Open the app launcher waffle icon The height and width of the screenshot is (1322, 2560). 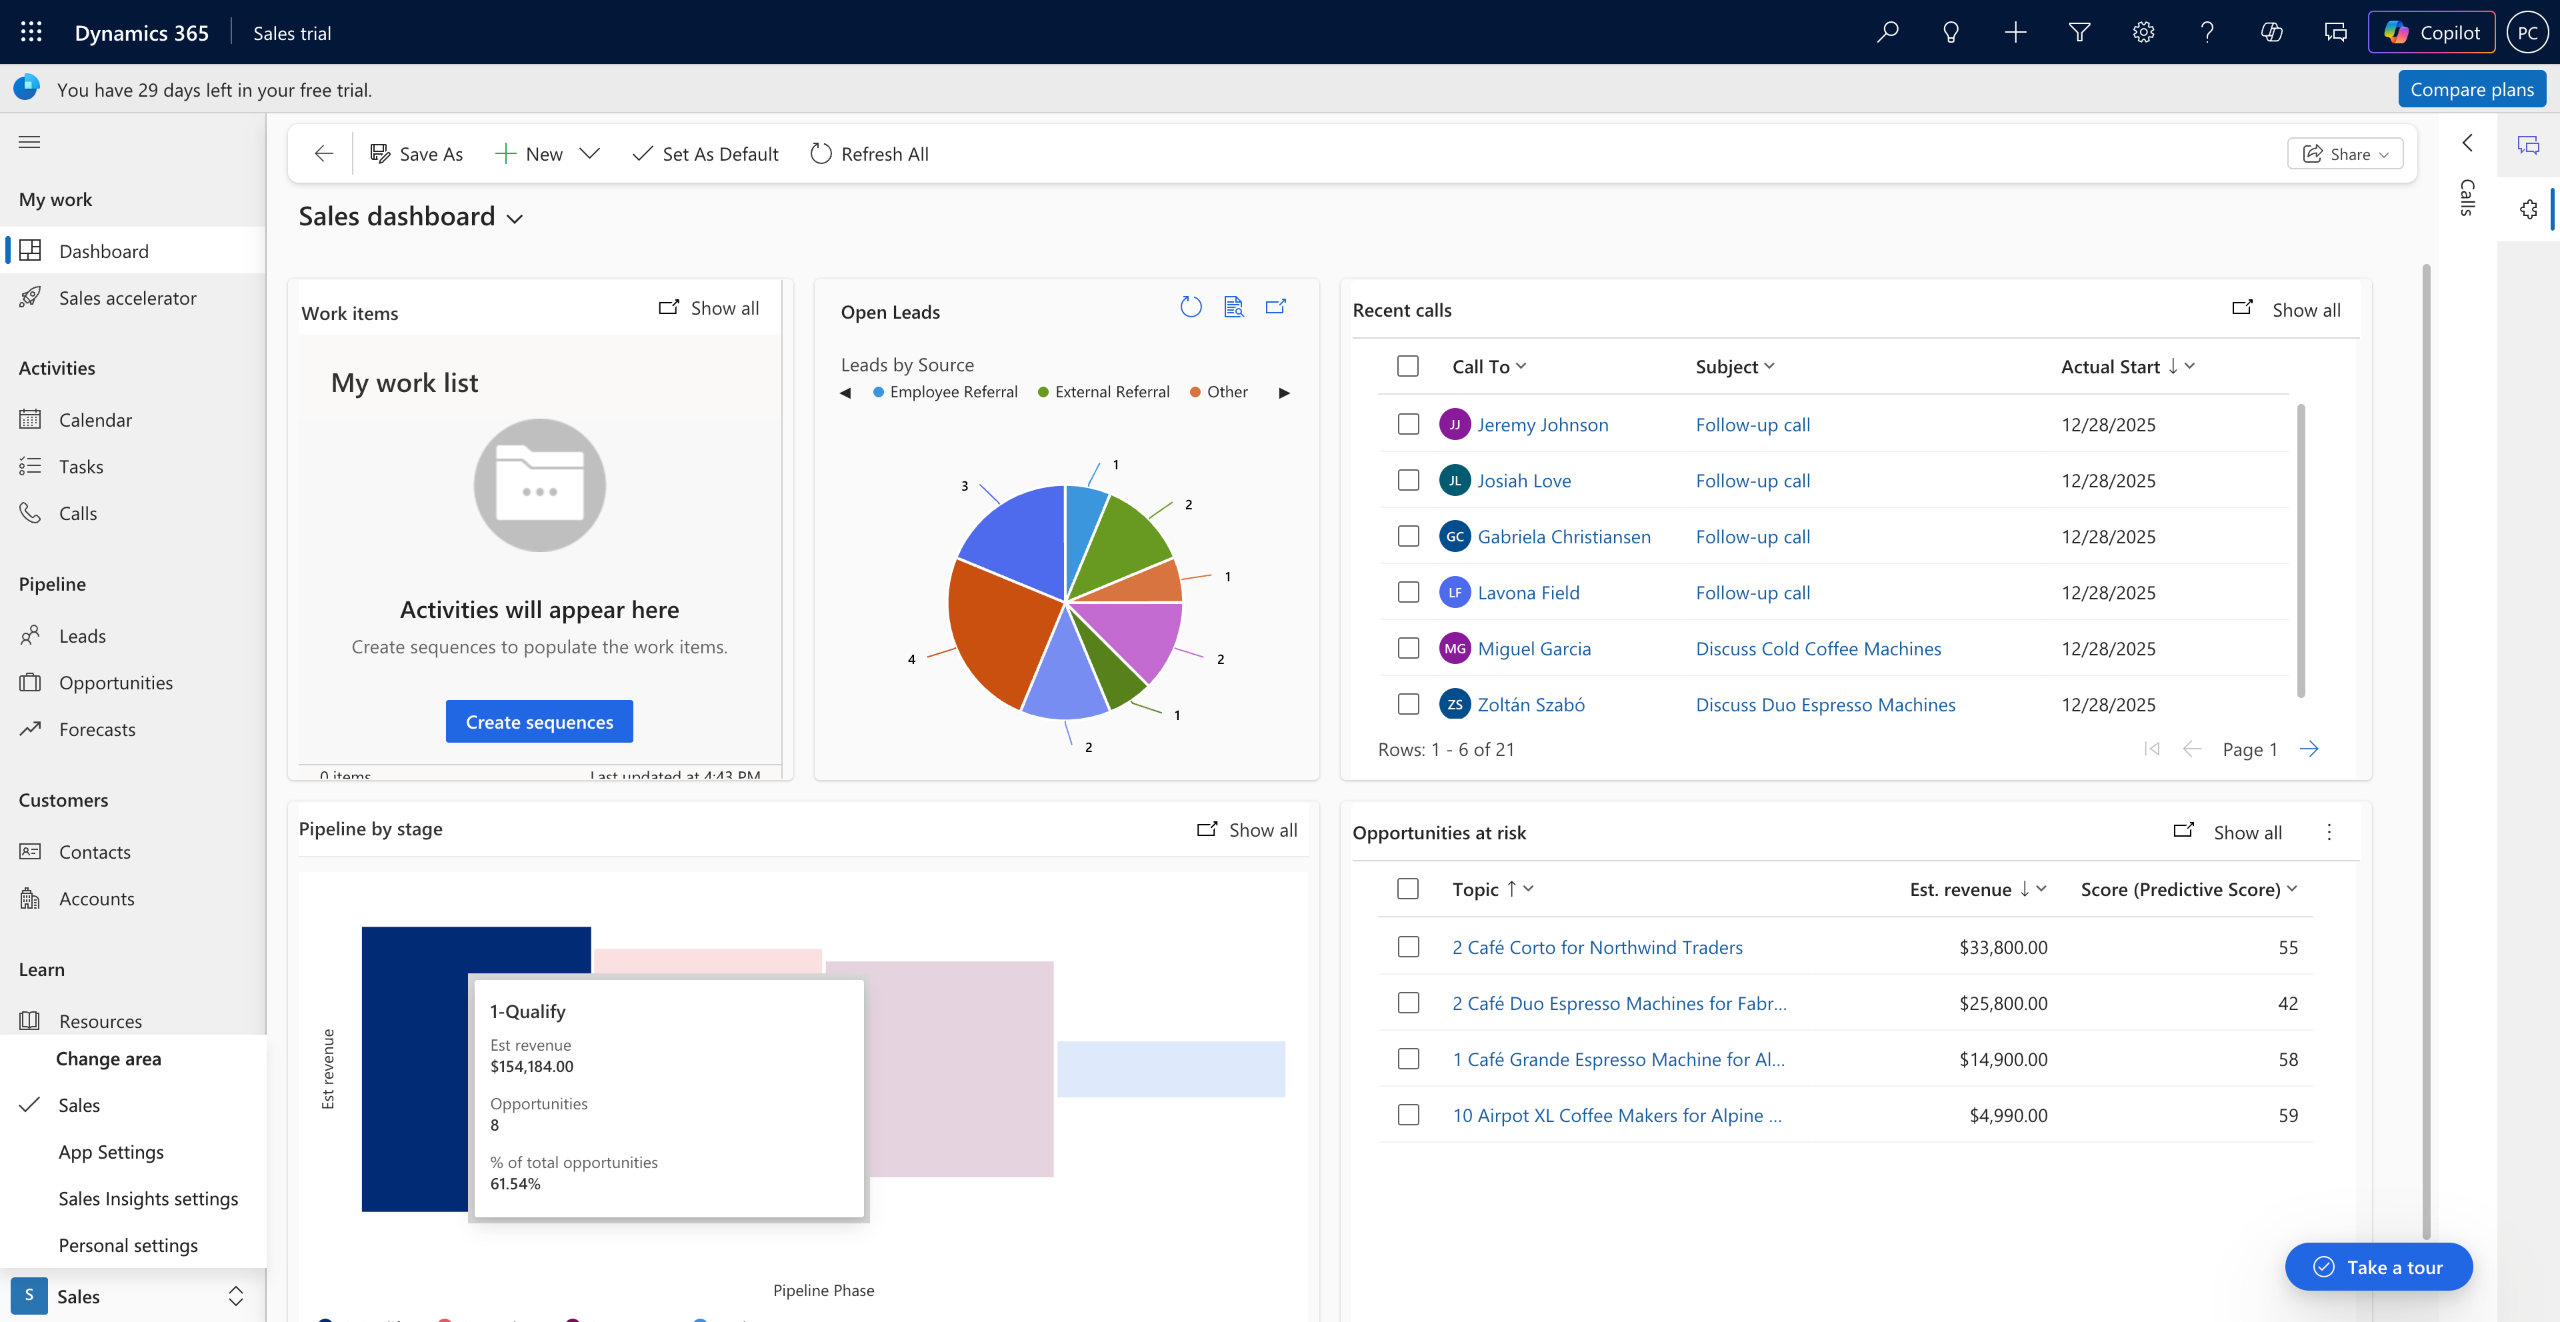coord(31,32)
